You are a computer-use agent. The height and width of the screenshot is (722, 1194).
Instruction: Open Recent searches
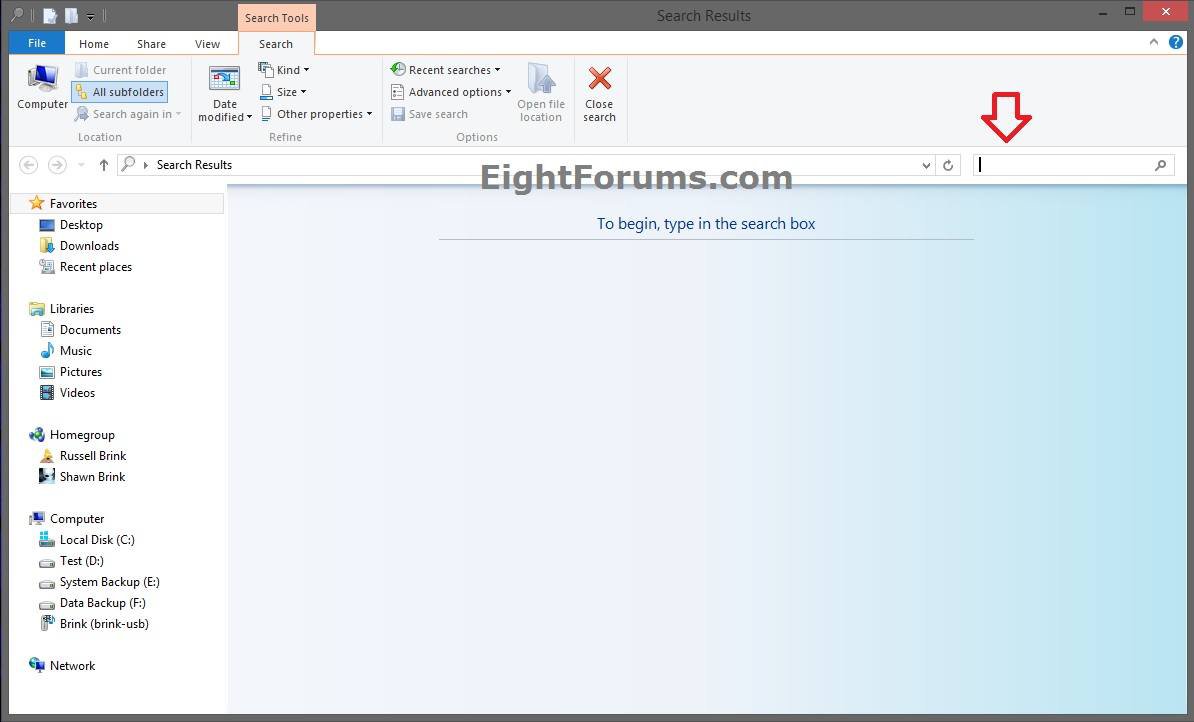445,69
